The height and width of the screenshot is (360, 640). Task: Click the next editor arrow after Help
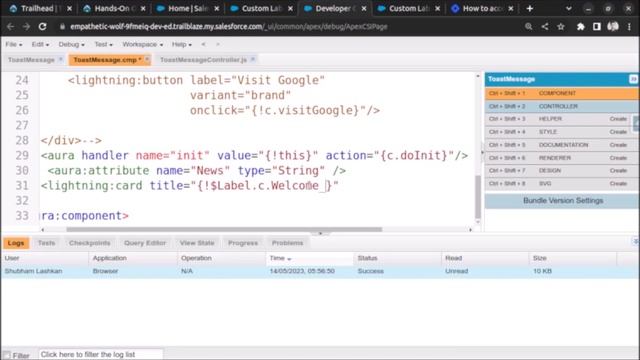click(x=218, y=44)
